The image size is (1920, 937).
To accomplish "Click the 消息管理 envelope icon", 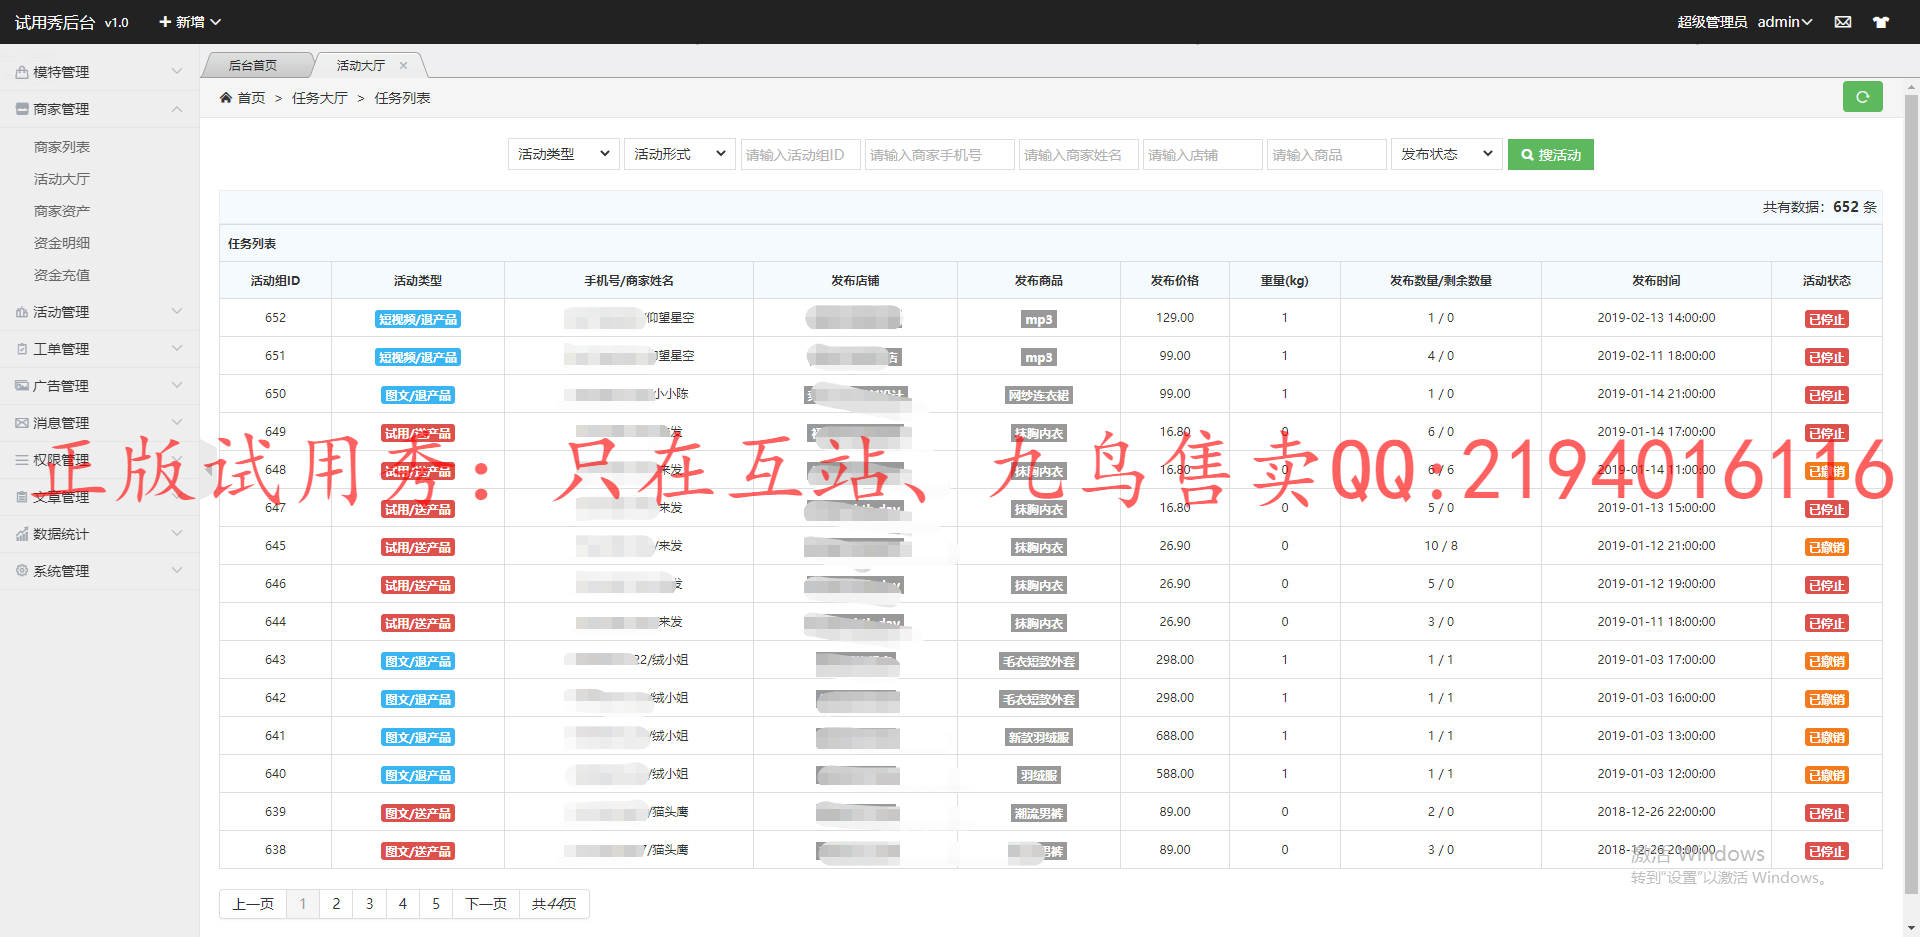I will [21, 423].
